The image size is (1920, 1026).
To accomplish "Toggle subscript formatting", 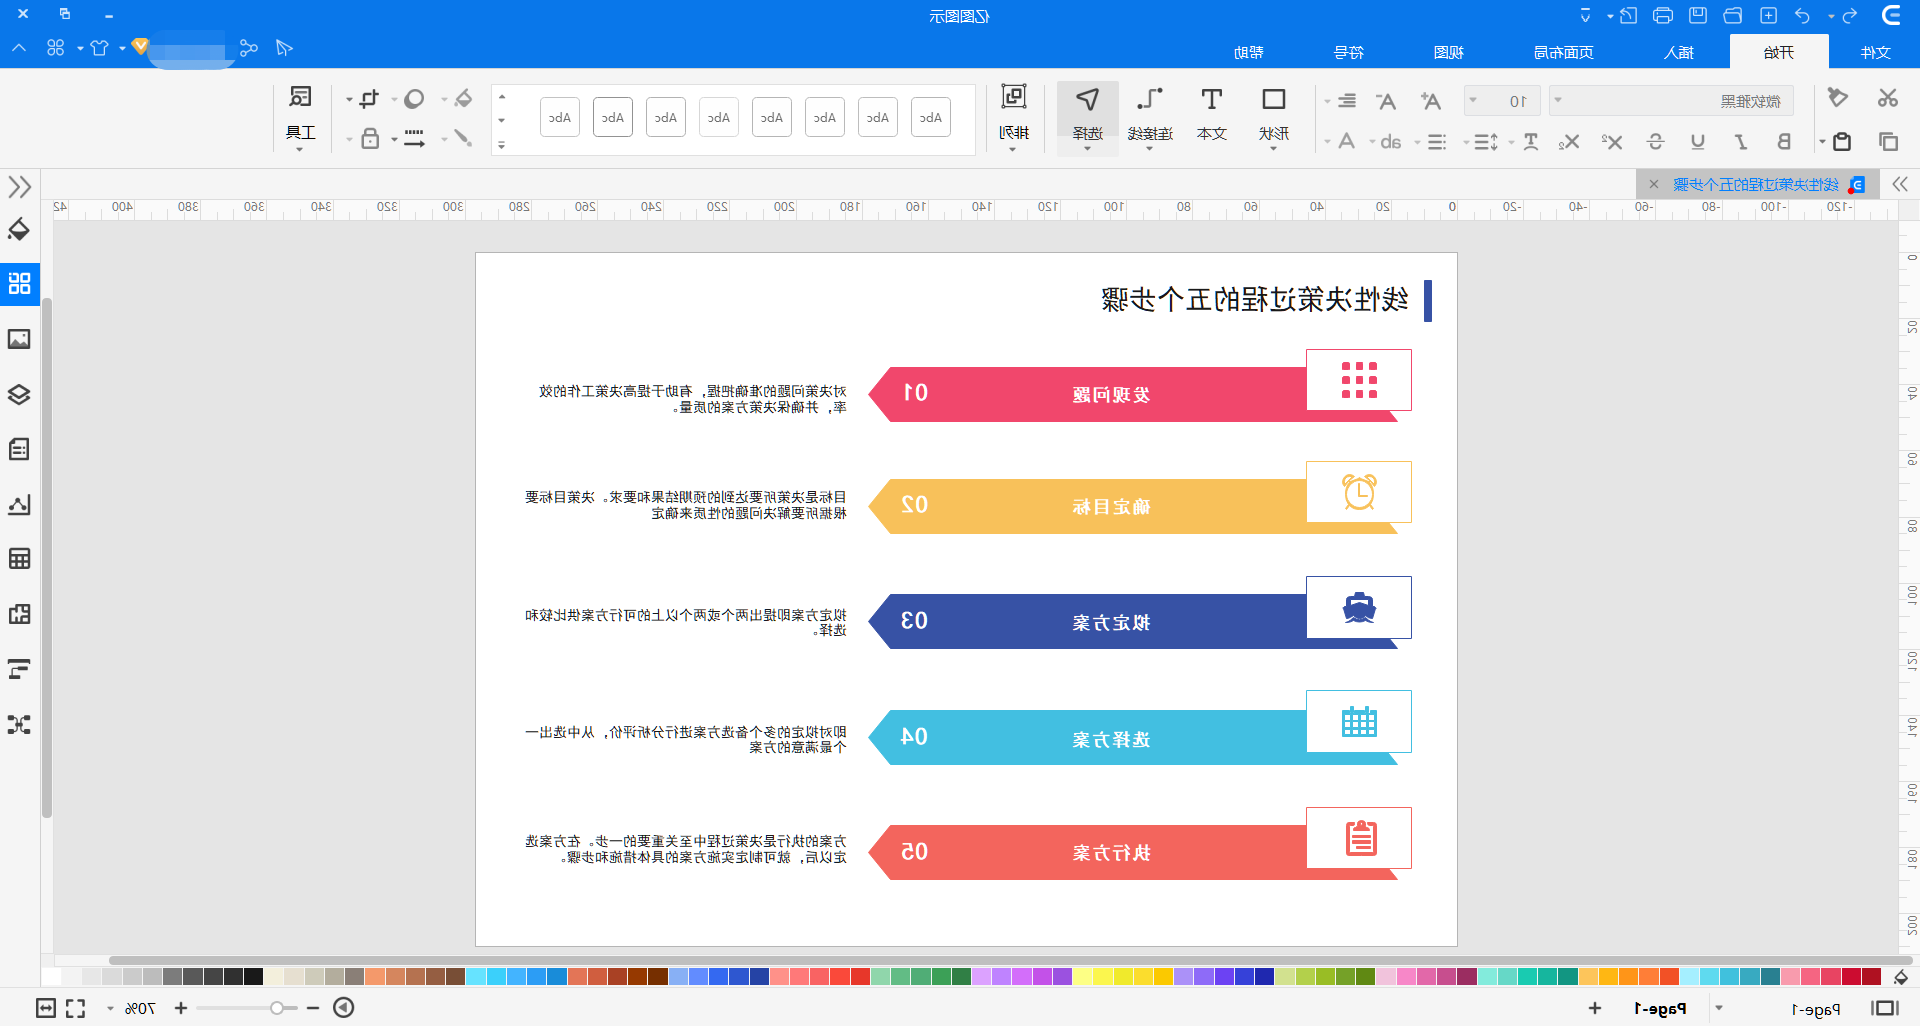I will [1568, 142].
